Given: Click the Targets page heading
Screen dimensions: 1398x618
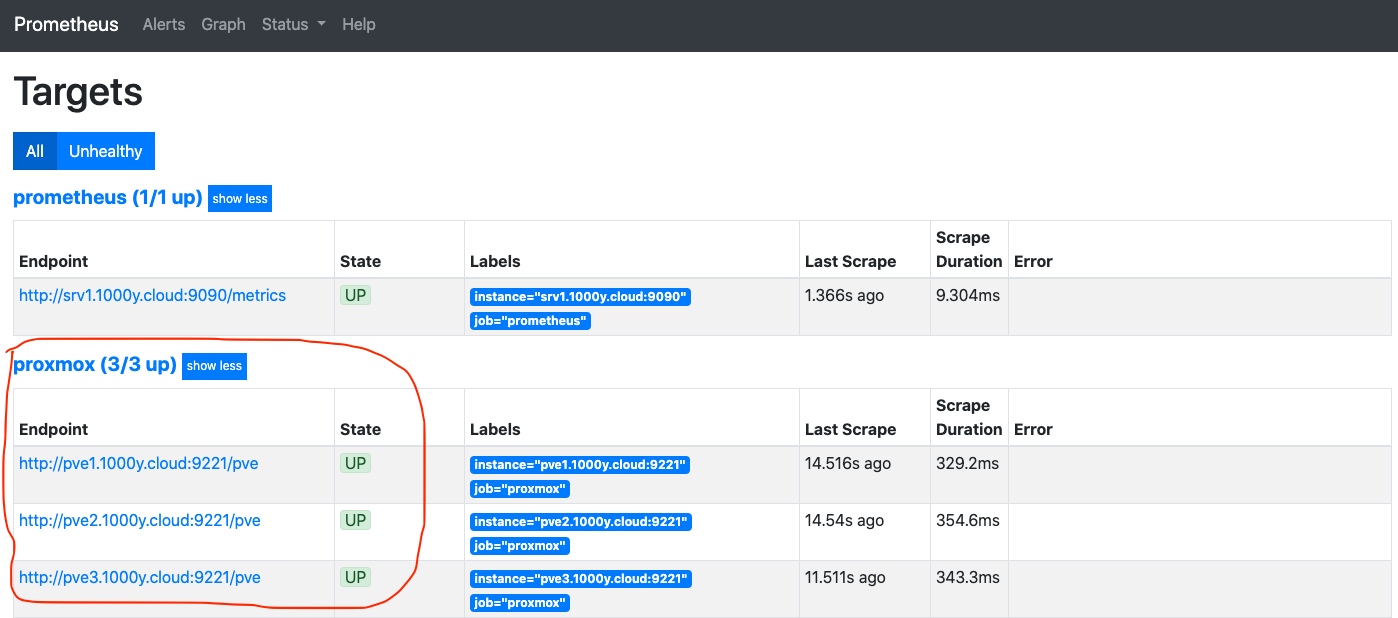Looking at the screenshot, I should pyautogui.click(x=78, y=92).
